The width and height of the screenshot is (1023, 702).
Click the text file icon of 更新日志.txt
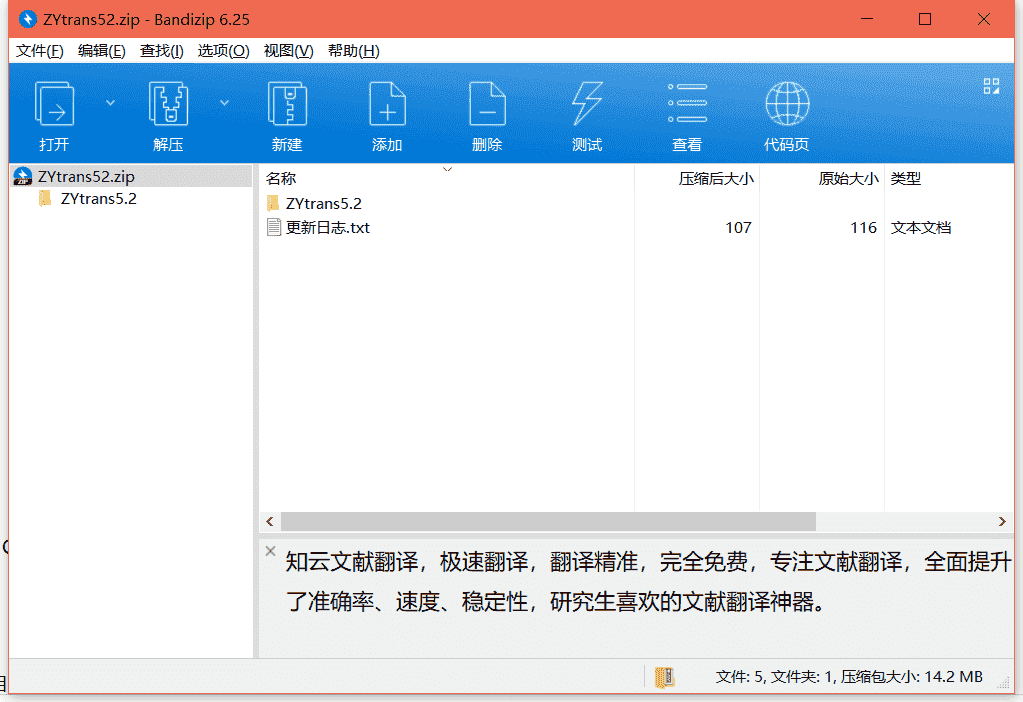pyautogui.click(x=274, y=227)
